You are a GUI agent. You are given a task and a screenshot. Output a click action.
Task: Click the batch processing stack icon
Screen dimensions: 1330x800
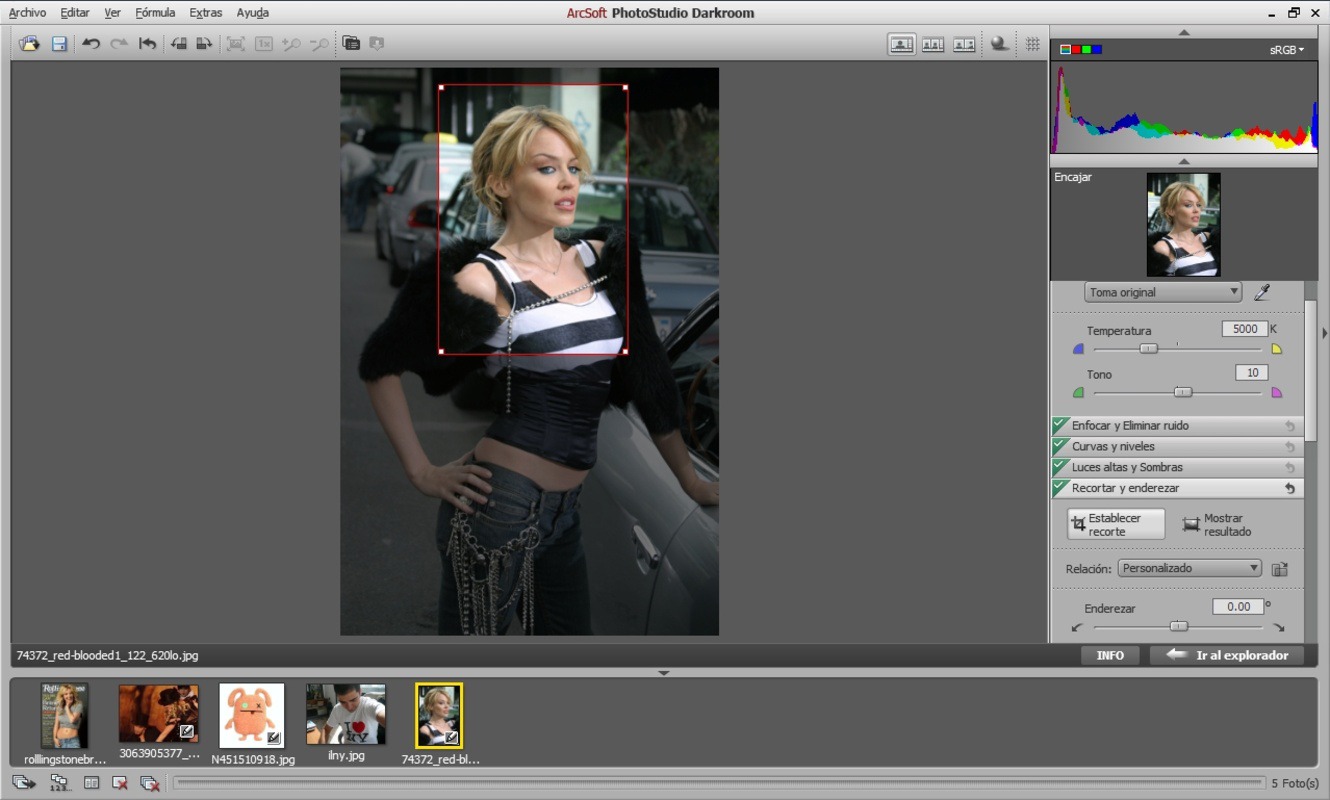[x=351, y=43]
